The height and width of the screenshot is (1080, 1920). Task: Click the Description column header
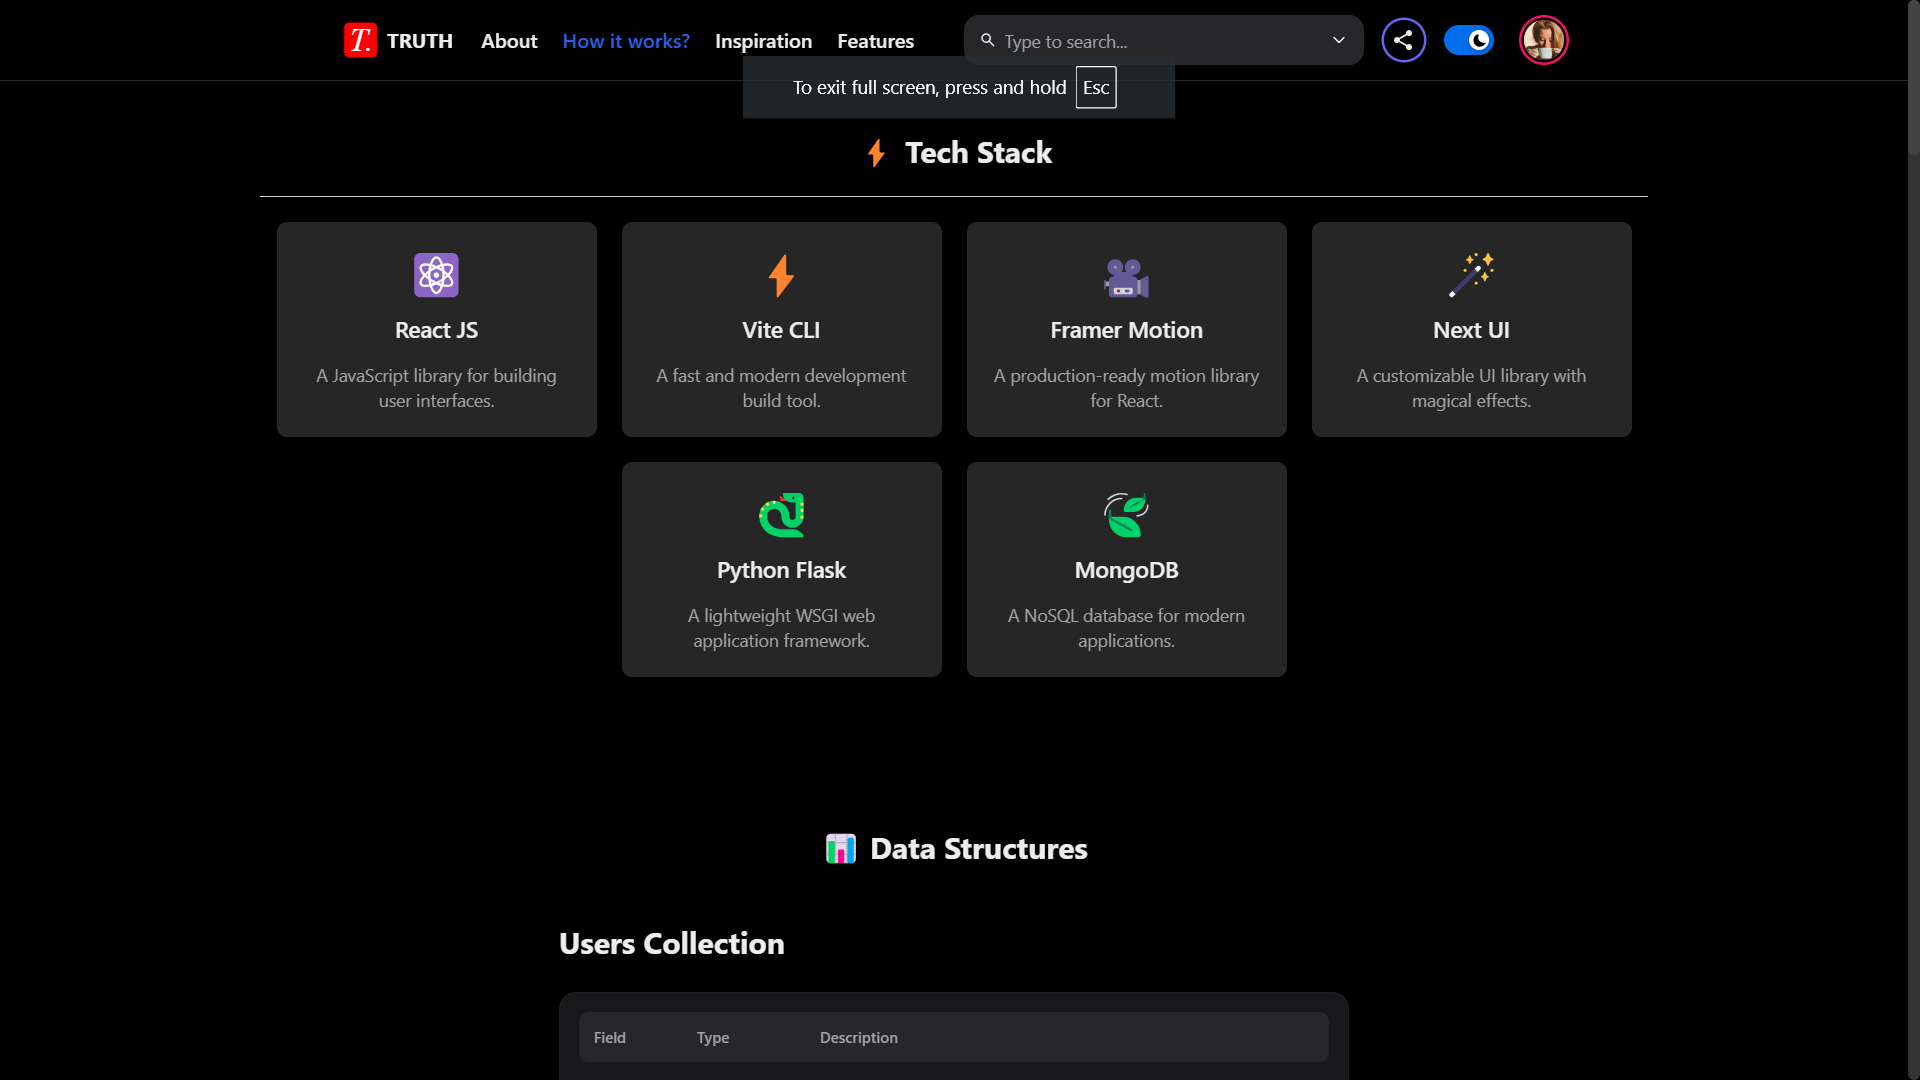[x=858, y=1038]
